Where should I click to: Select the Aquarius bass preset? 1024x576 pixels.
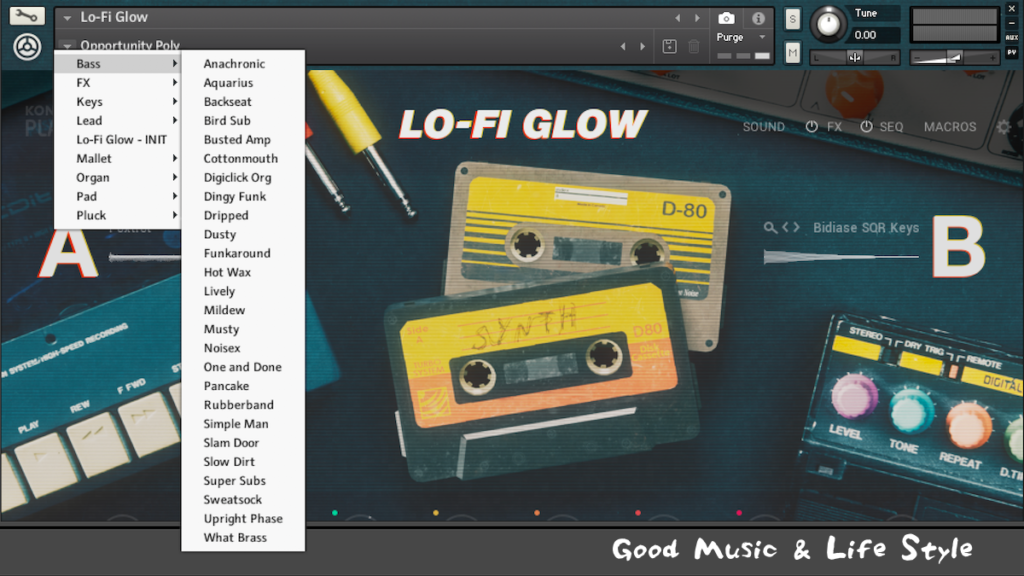(243, 82)
